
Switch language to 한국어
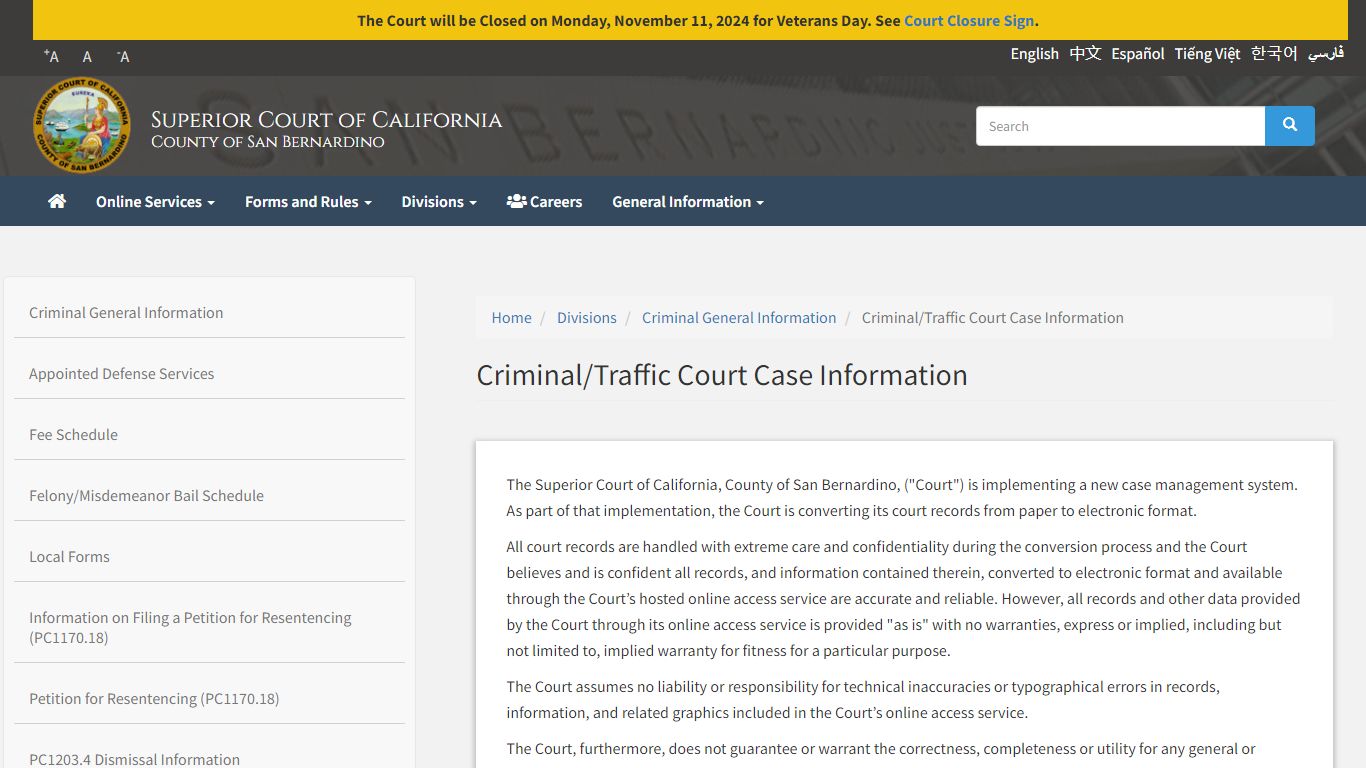click(x=1274, y=53)
